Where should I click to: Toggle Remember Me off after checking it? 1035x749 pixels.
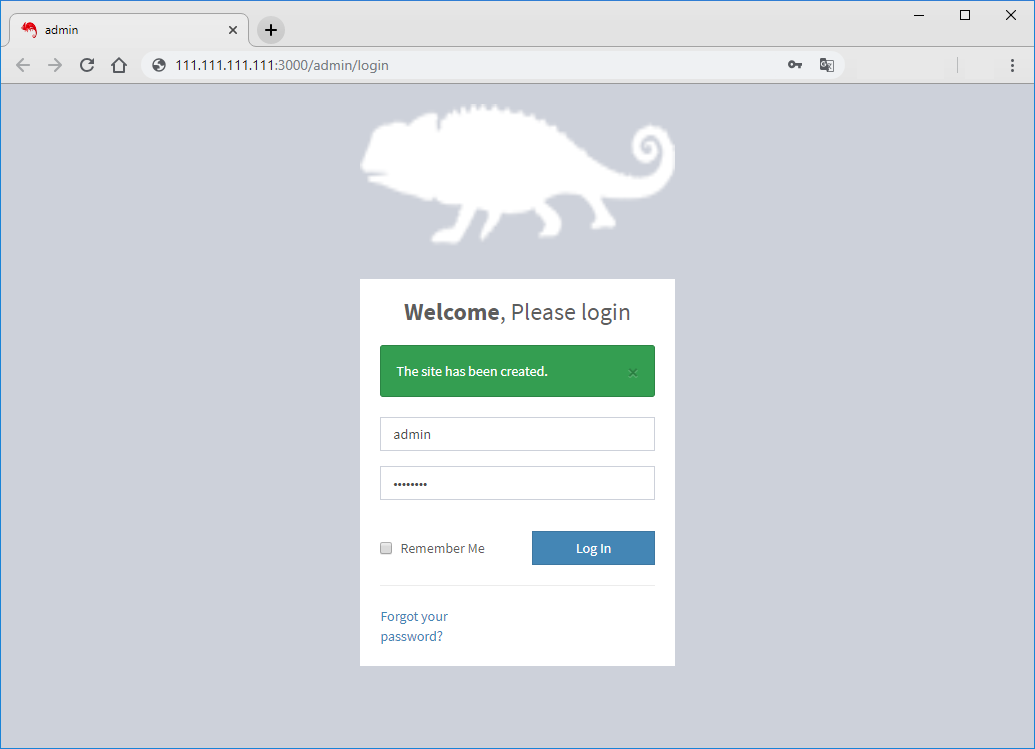386,548
